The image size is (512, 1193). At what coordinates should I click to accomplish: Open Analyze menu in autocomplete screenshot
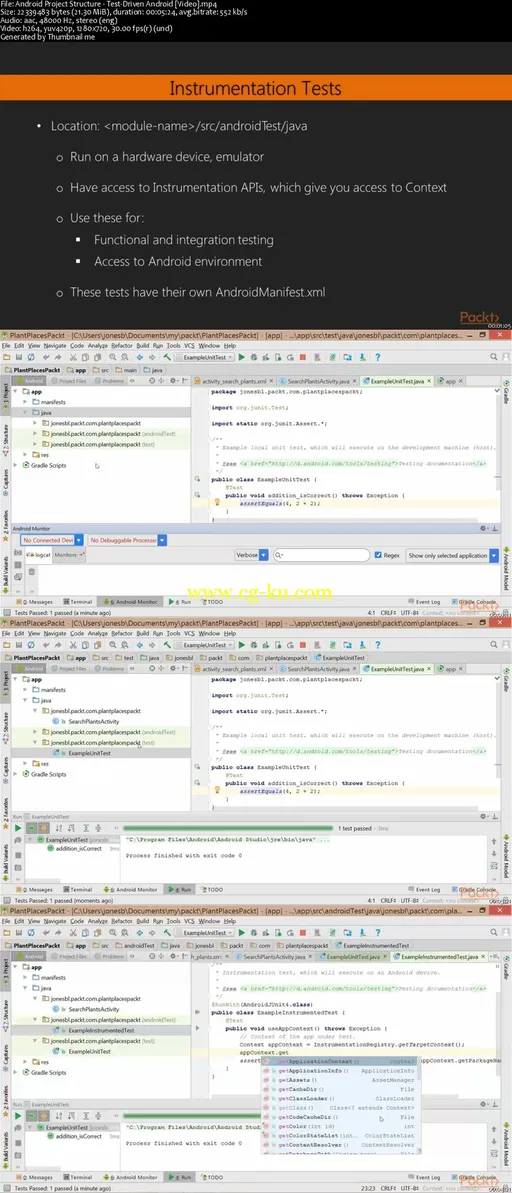point(97,921)
